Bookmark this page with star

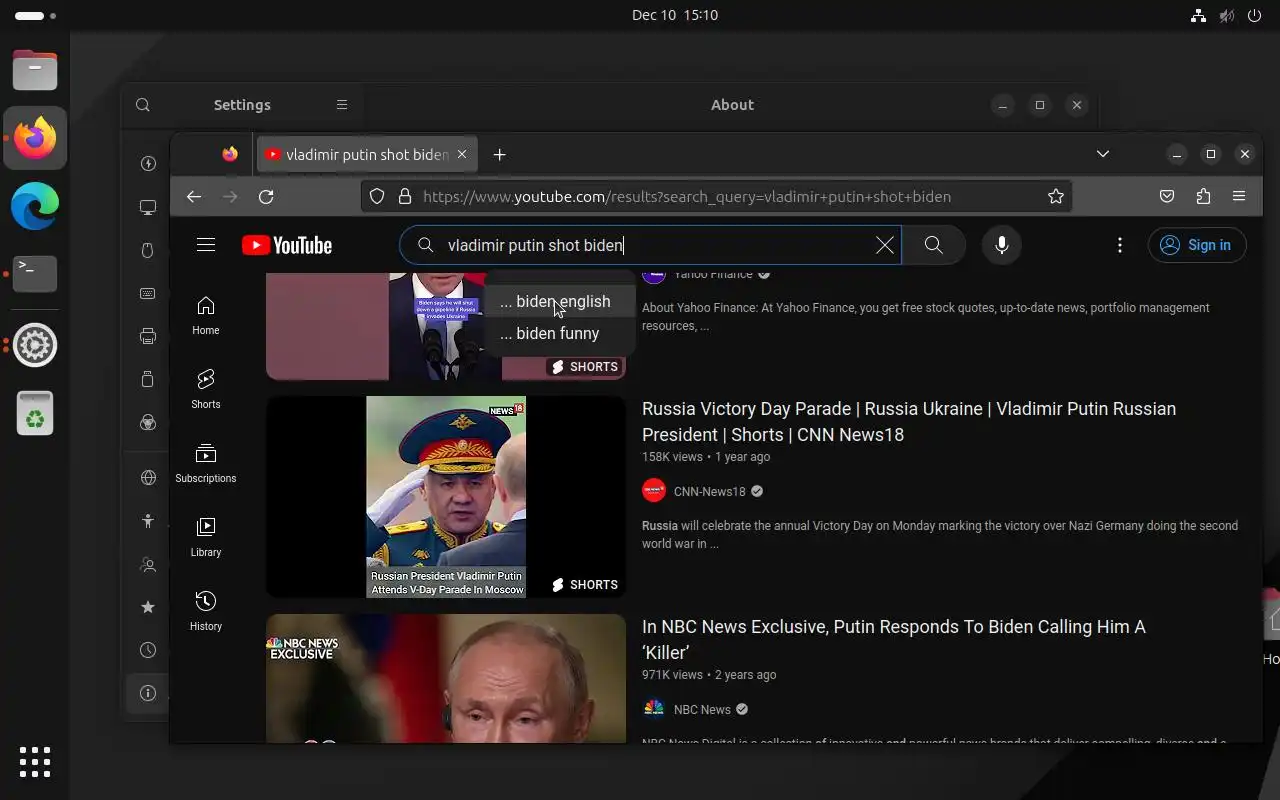click(1056, 197)
